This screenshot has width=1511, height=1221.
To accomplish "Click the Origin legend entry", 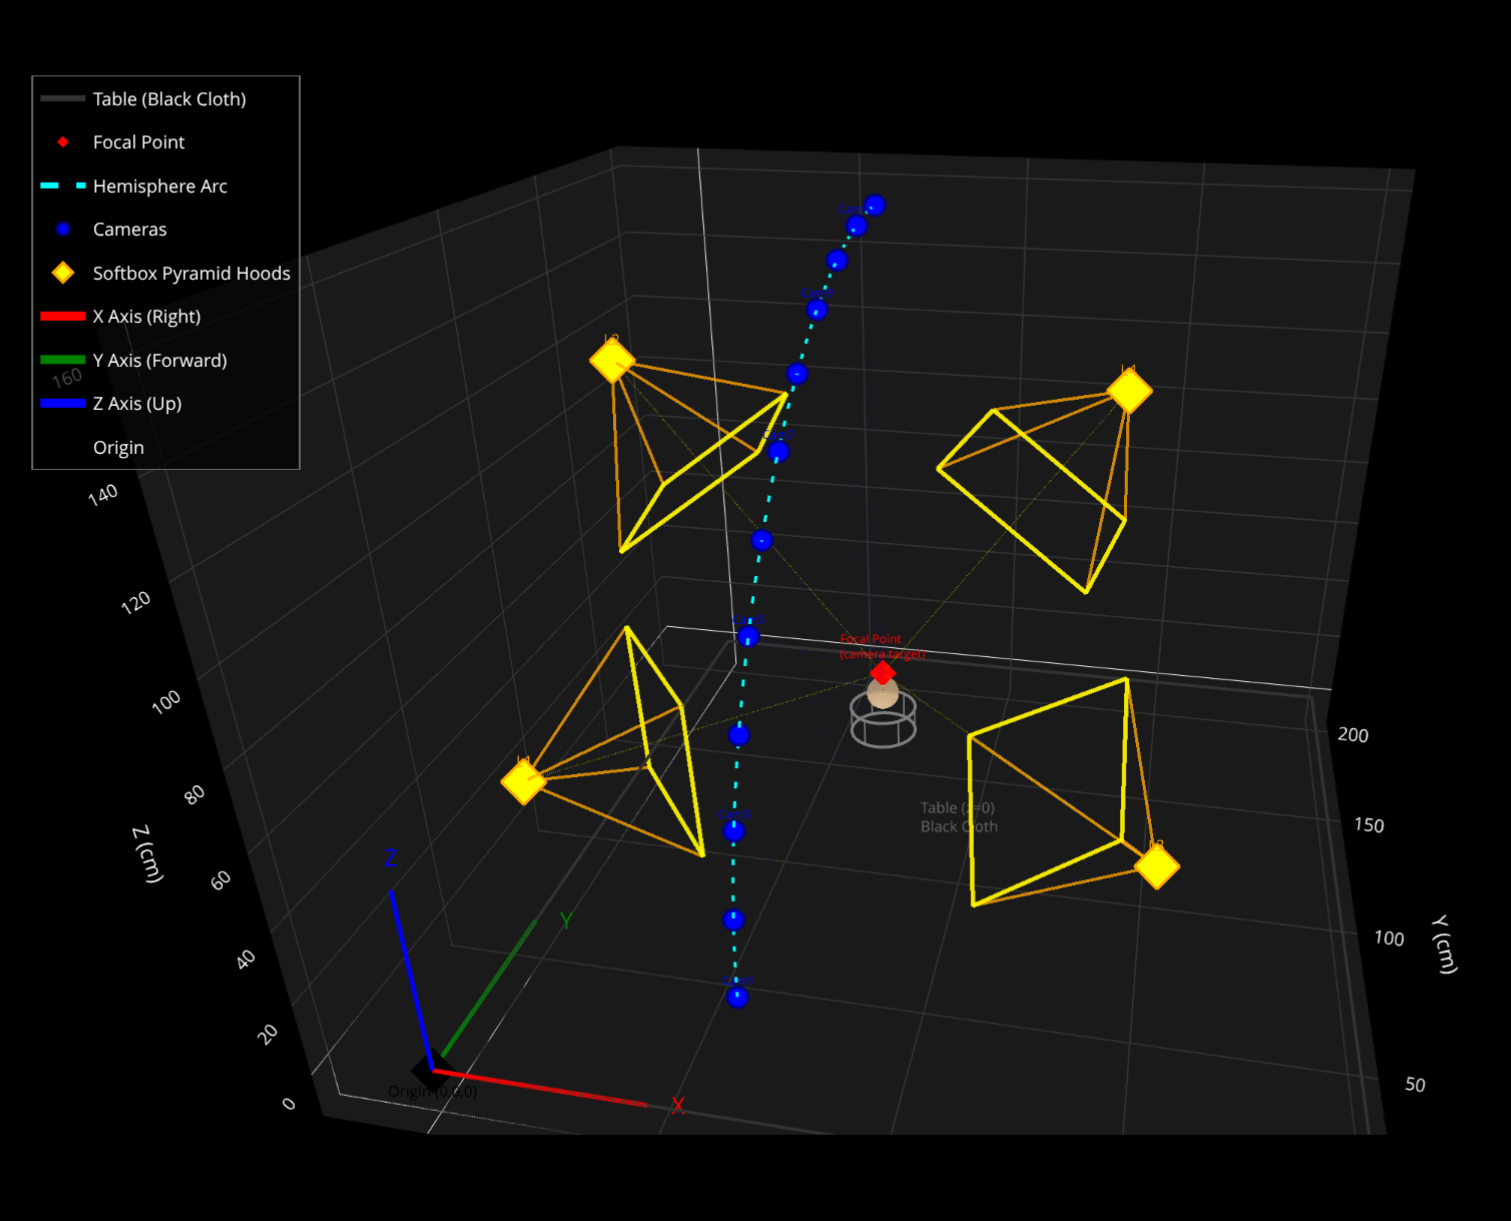I will (166, 447).
